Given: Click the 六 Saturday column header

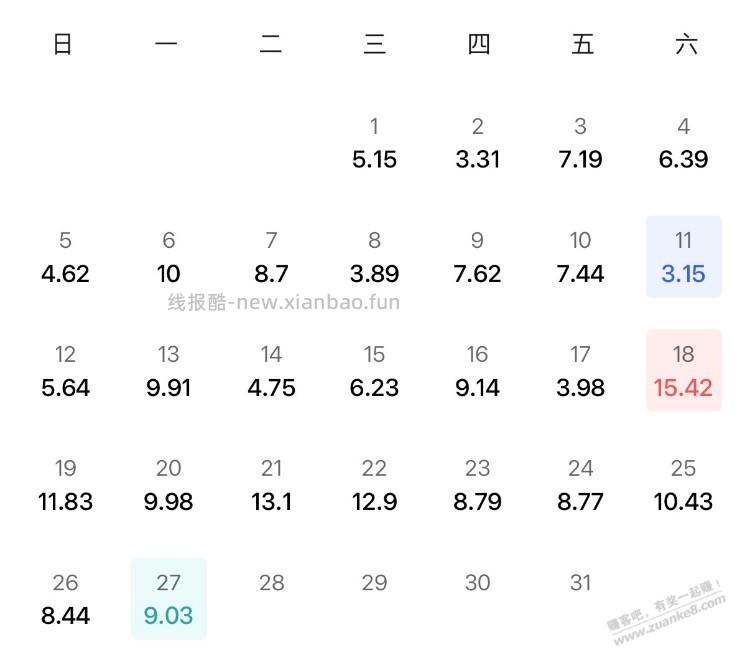Looking at the screenshot, I should [686, 44].
